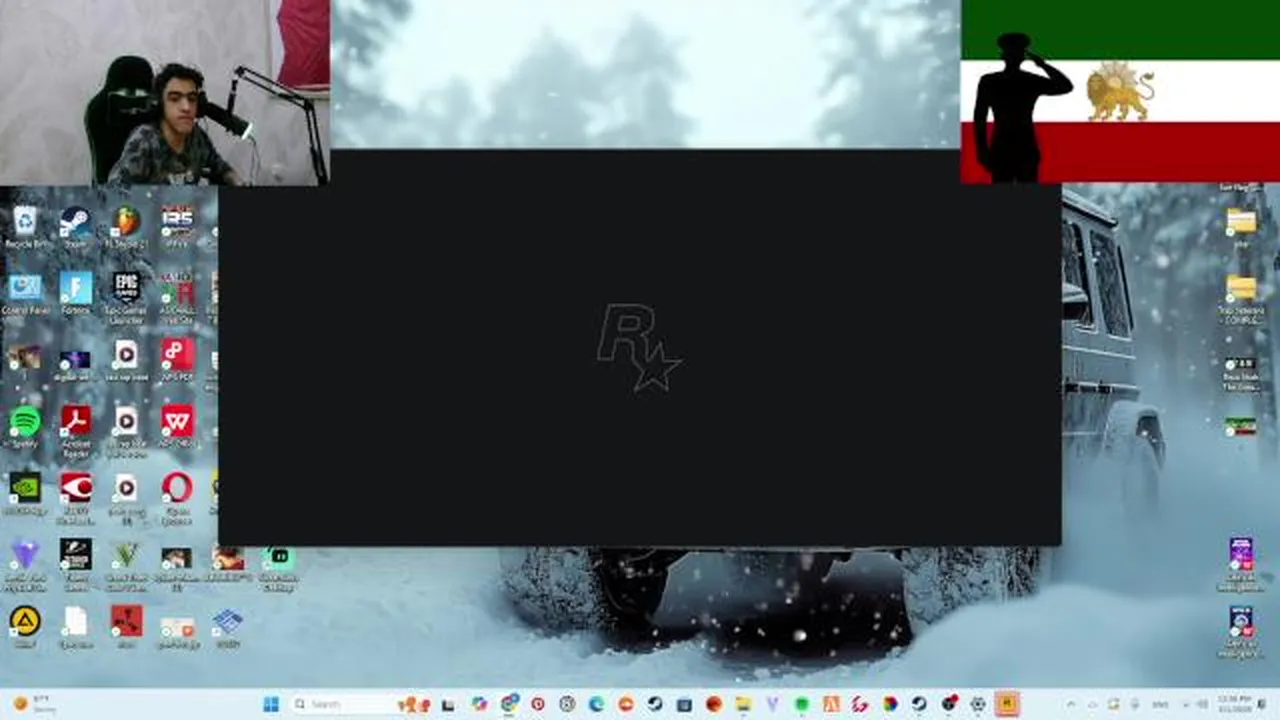Launch Steam from the desktop shortcut
This screenshot has height=720, width=1280.
75,227
